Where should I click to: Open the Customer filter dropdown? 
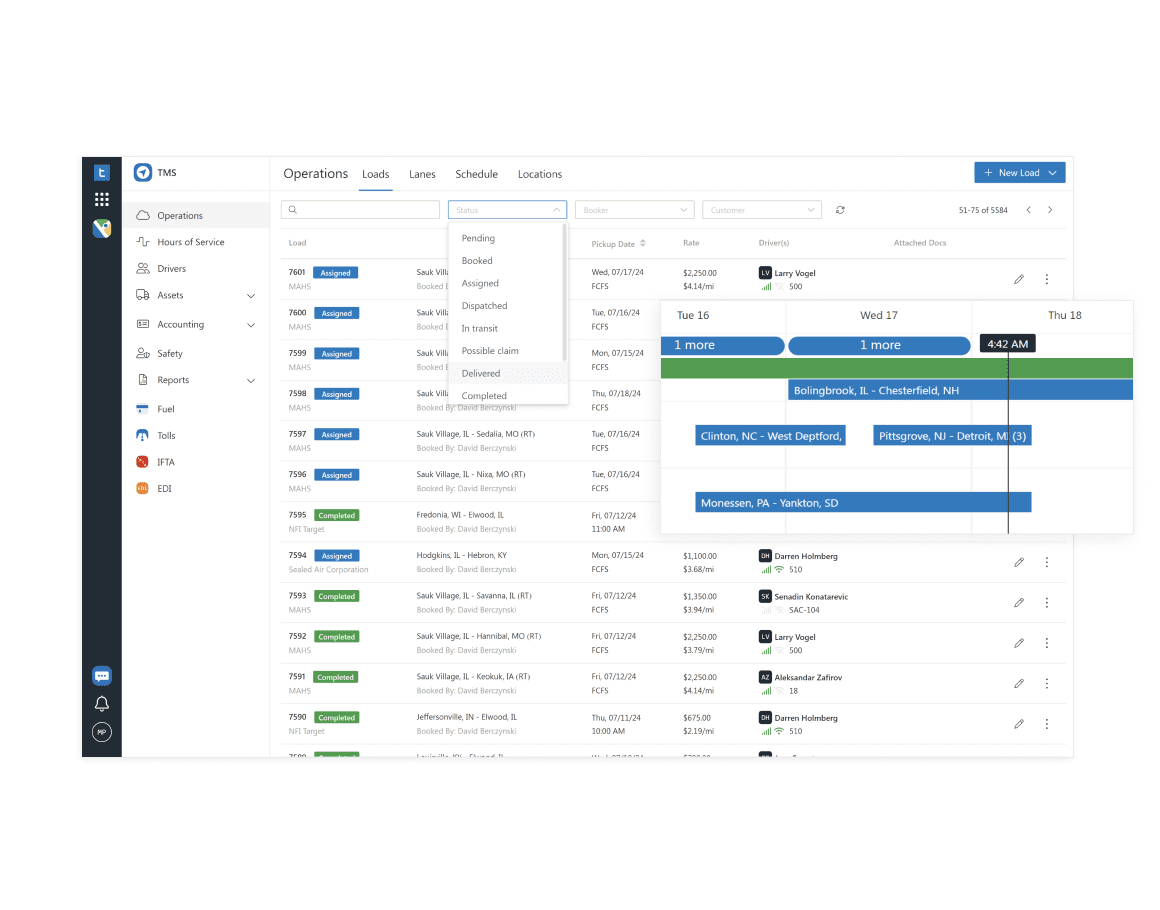[761, 209]
